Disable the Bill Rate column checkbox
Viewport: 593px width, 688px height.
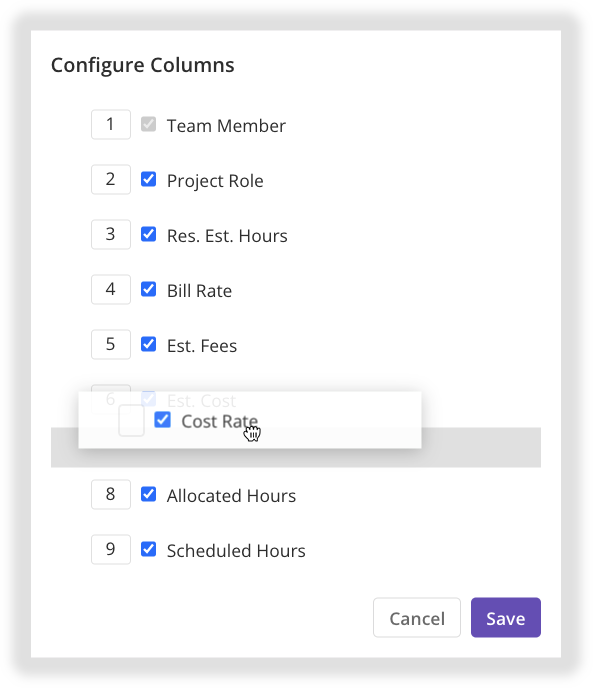click(x=148, y=290)
